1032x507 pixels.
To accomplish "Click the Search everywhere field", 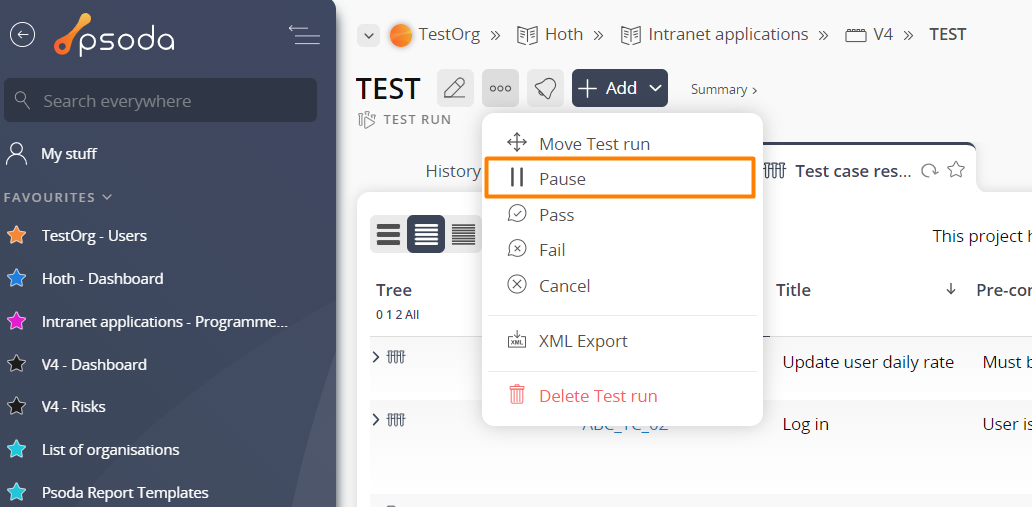I will pyautogui.click(x=161, y=101).
